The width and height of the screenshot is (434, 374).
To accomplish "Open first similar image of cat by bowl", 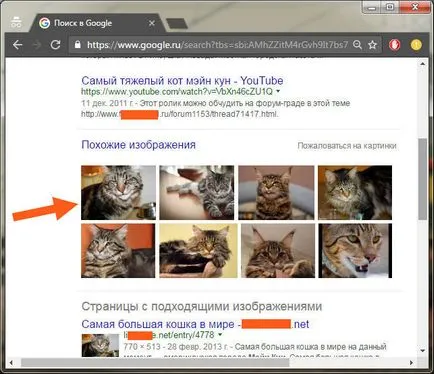I will 118,192.
